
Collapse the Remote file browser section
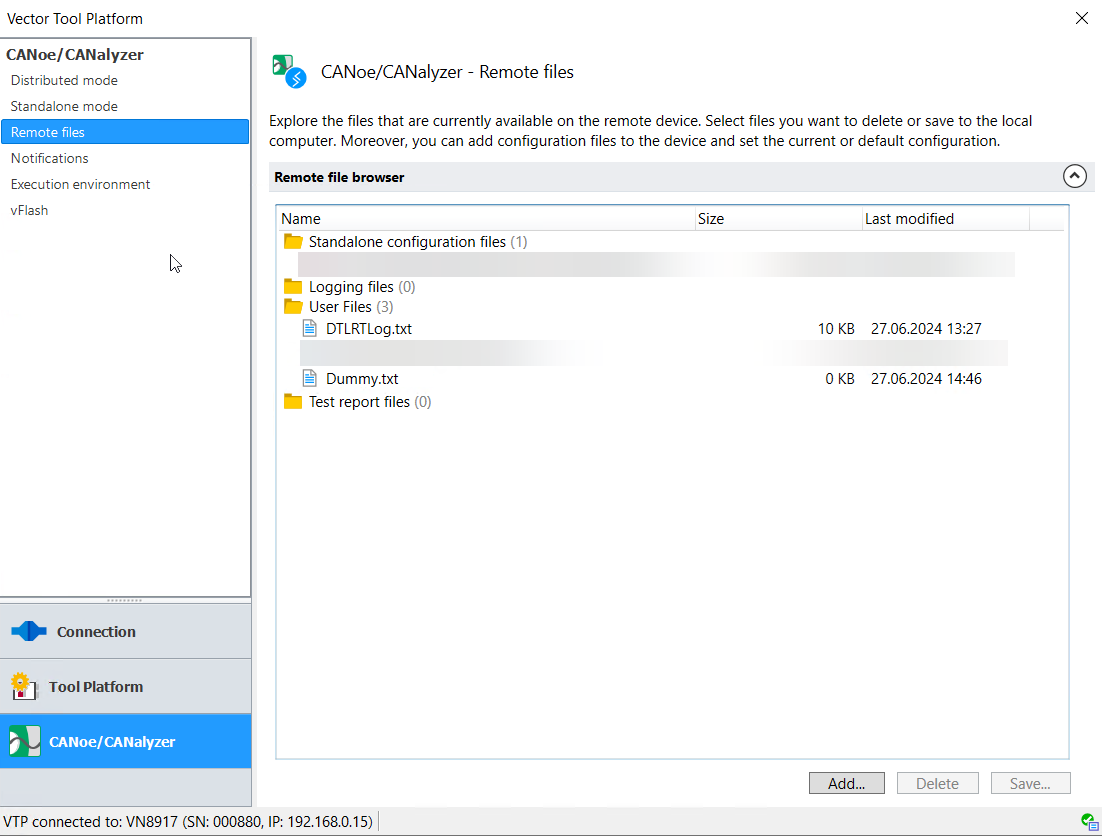coord(1074,176)
